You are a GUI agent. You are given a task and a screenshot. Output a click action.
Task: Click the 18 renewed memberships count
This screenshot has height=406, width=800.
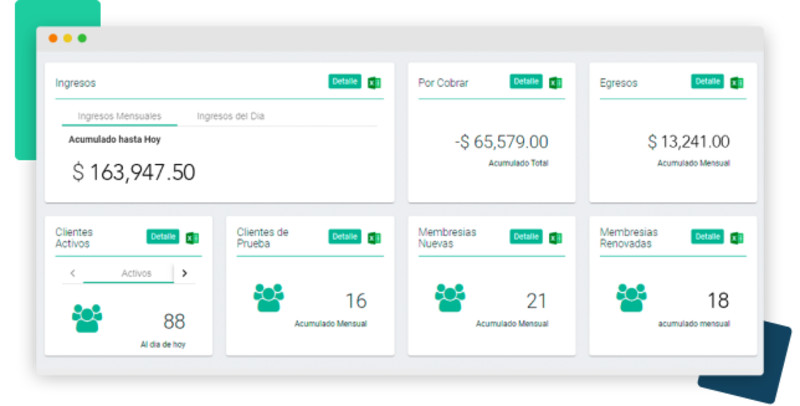click(x=718, y=300)
